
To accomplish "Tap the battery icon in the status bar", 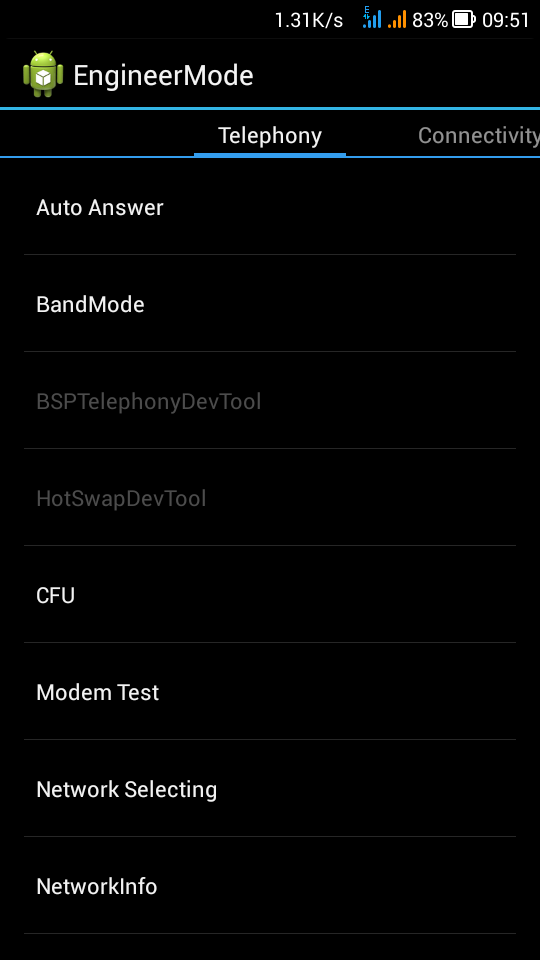I will [463, 20].
